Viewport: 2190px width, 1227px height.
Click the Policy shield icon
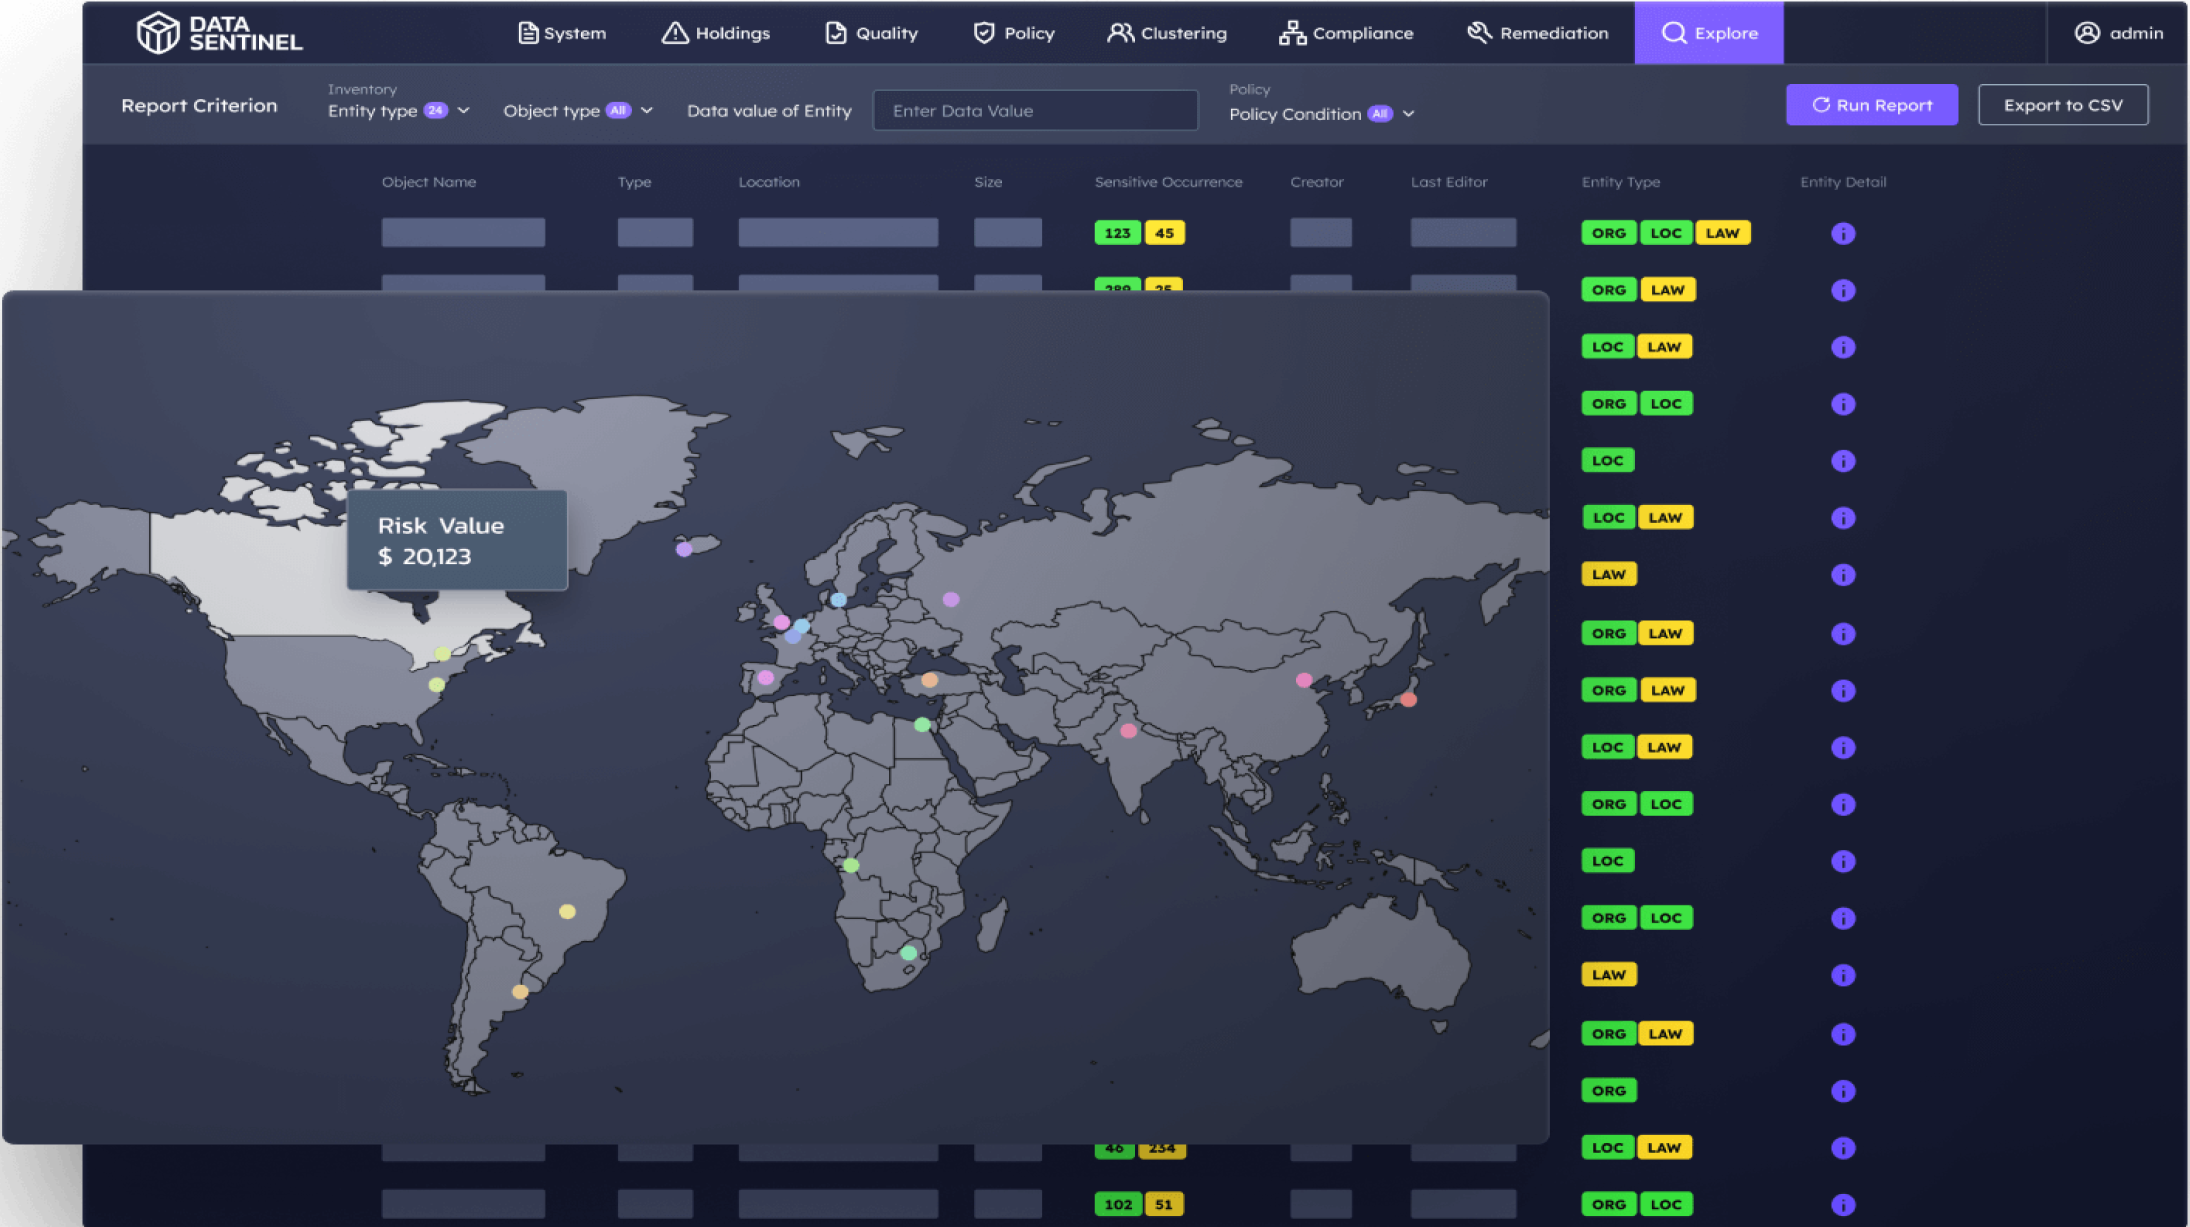[x=984, y=33]
